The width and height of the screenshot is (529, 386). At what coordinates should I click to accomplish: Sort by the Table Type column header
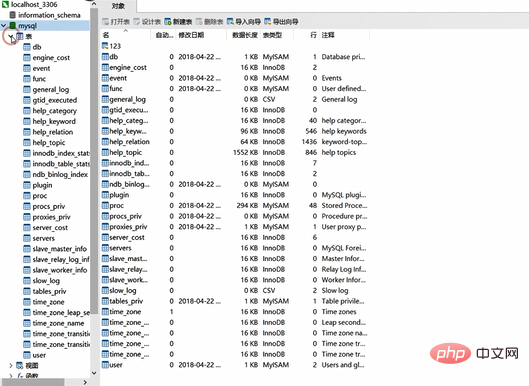pyautogui.click(x=277, y=35)
